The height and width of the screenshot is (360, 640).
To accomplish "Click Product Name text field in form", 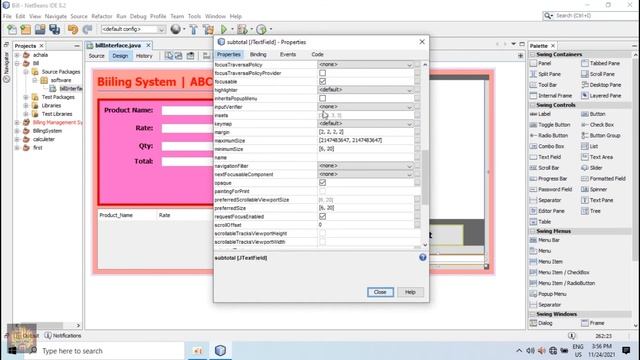I will [187, 111].
